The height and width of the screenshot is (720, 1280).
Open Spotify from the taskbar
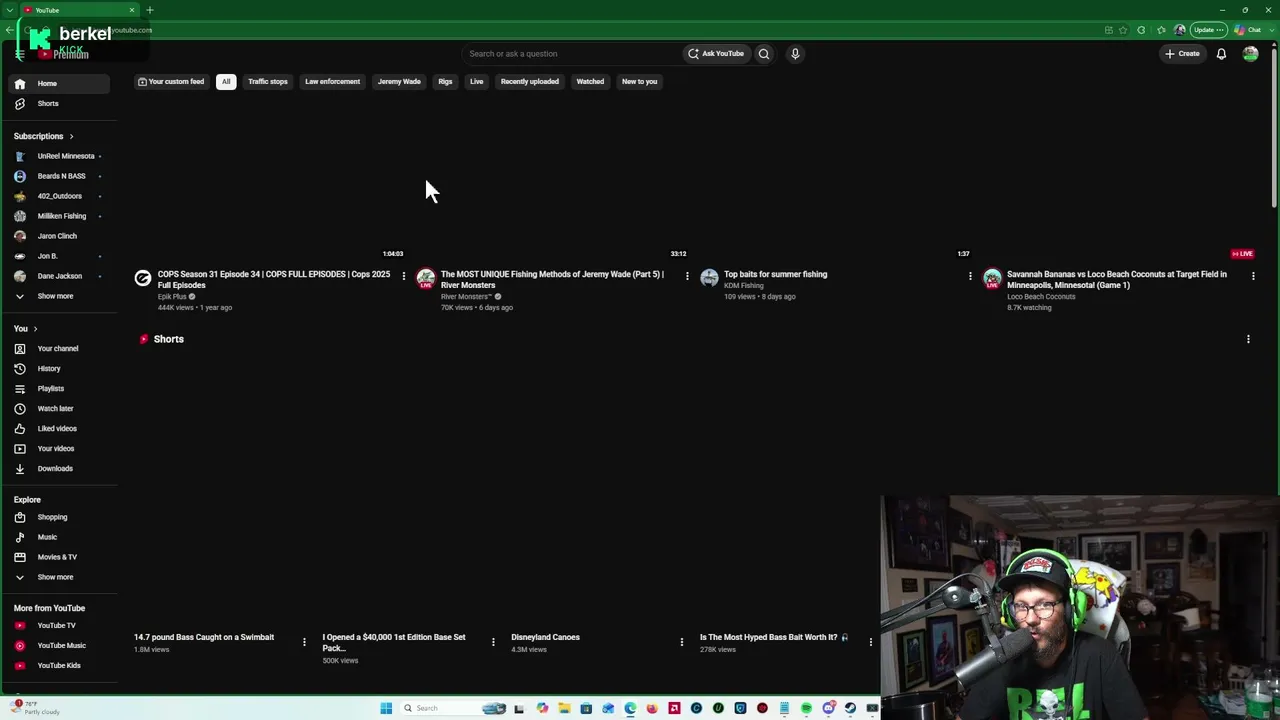tap(806, 709)
